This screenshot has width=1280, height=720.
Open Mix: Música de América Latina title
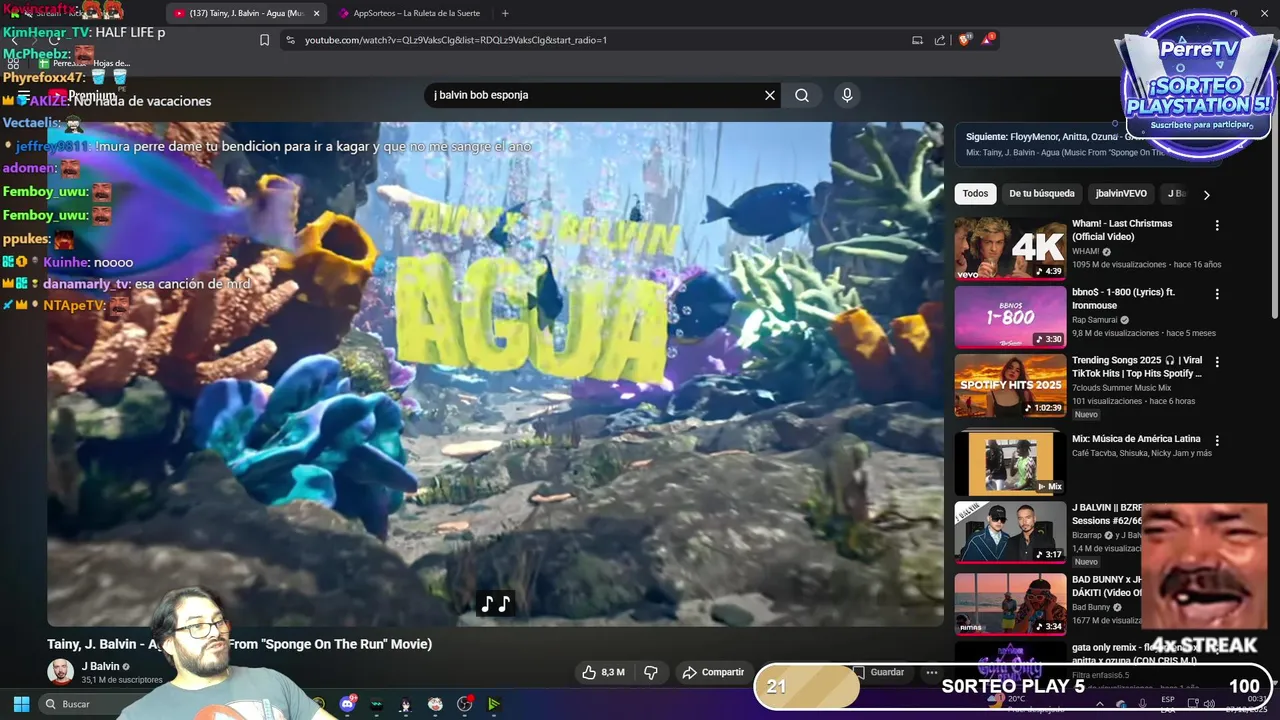(1136, 439)
